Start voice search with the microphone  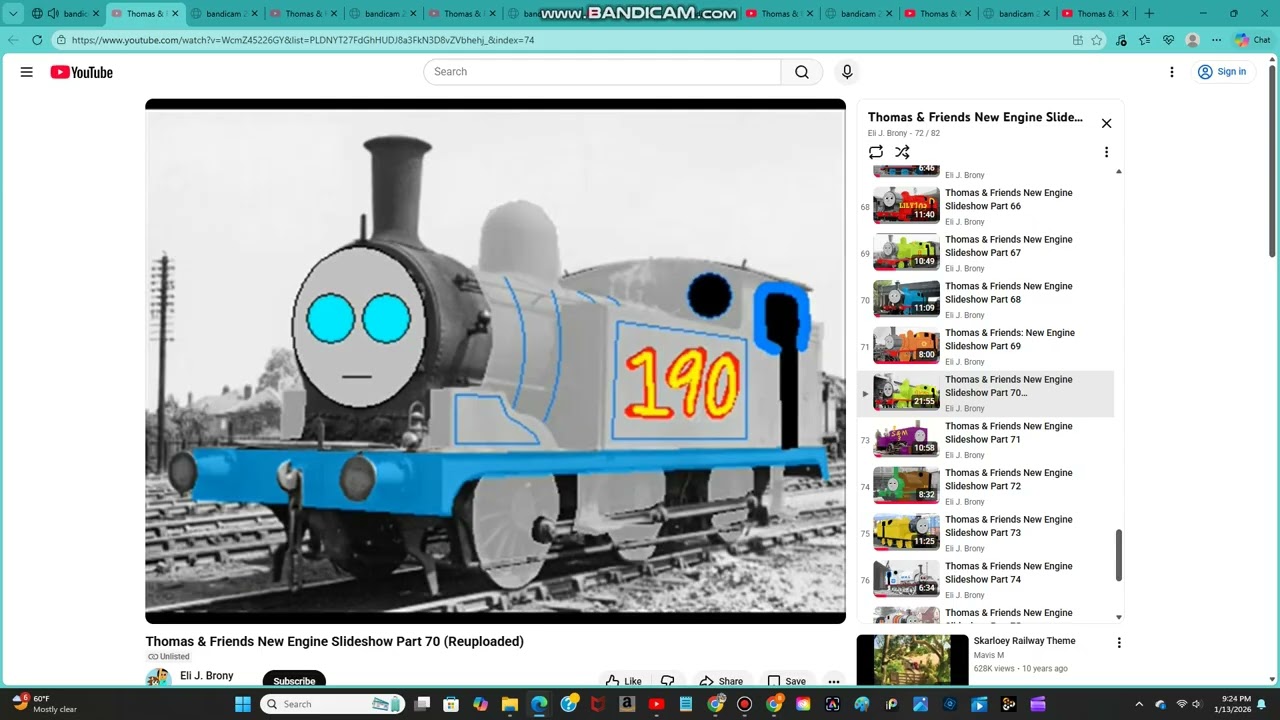[847, 72]
